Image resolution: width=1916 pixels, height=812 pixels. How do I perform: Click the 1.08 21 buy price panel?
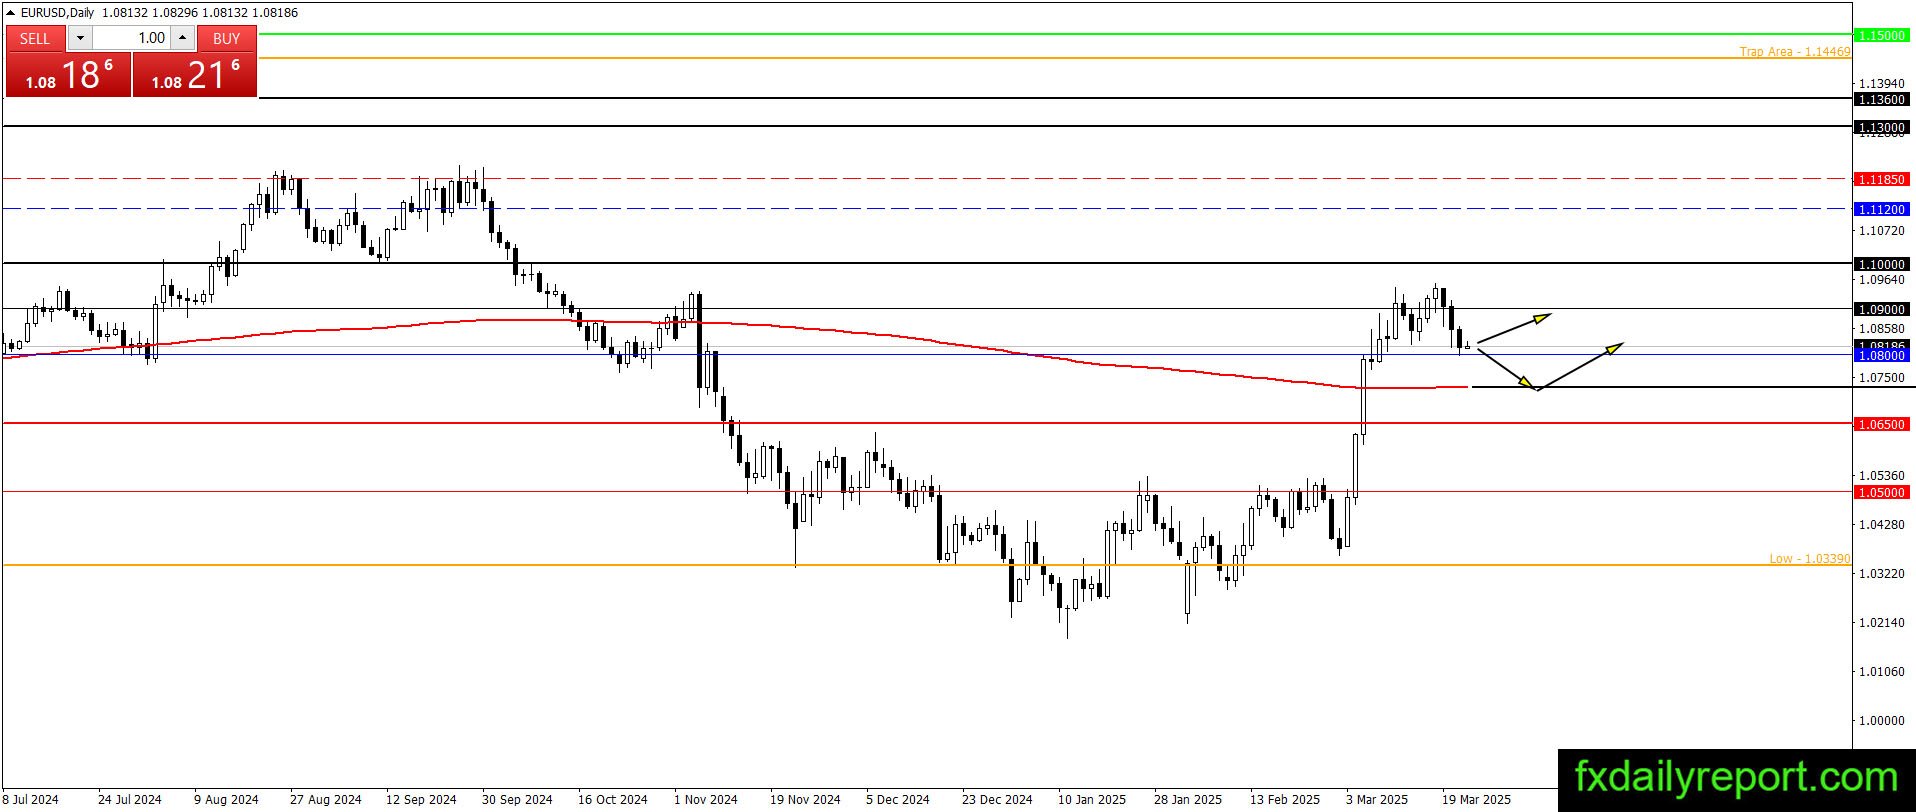pyautogui.click(x=195, y=74)
